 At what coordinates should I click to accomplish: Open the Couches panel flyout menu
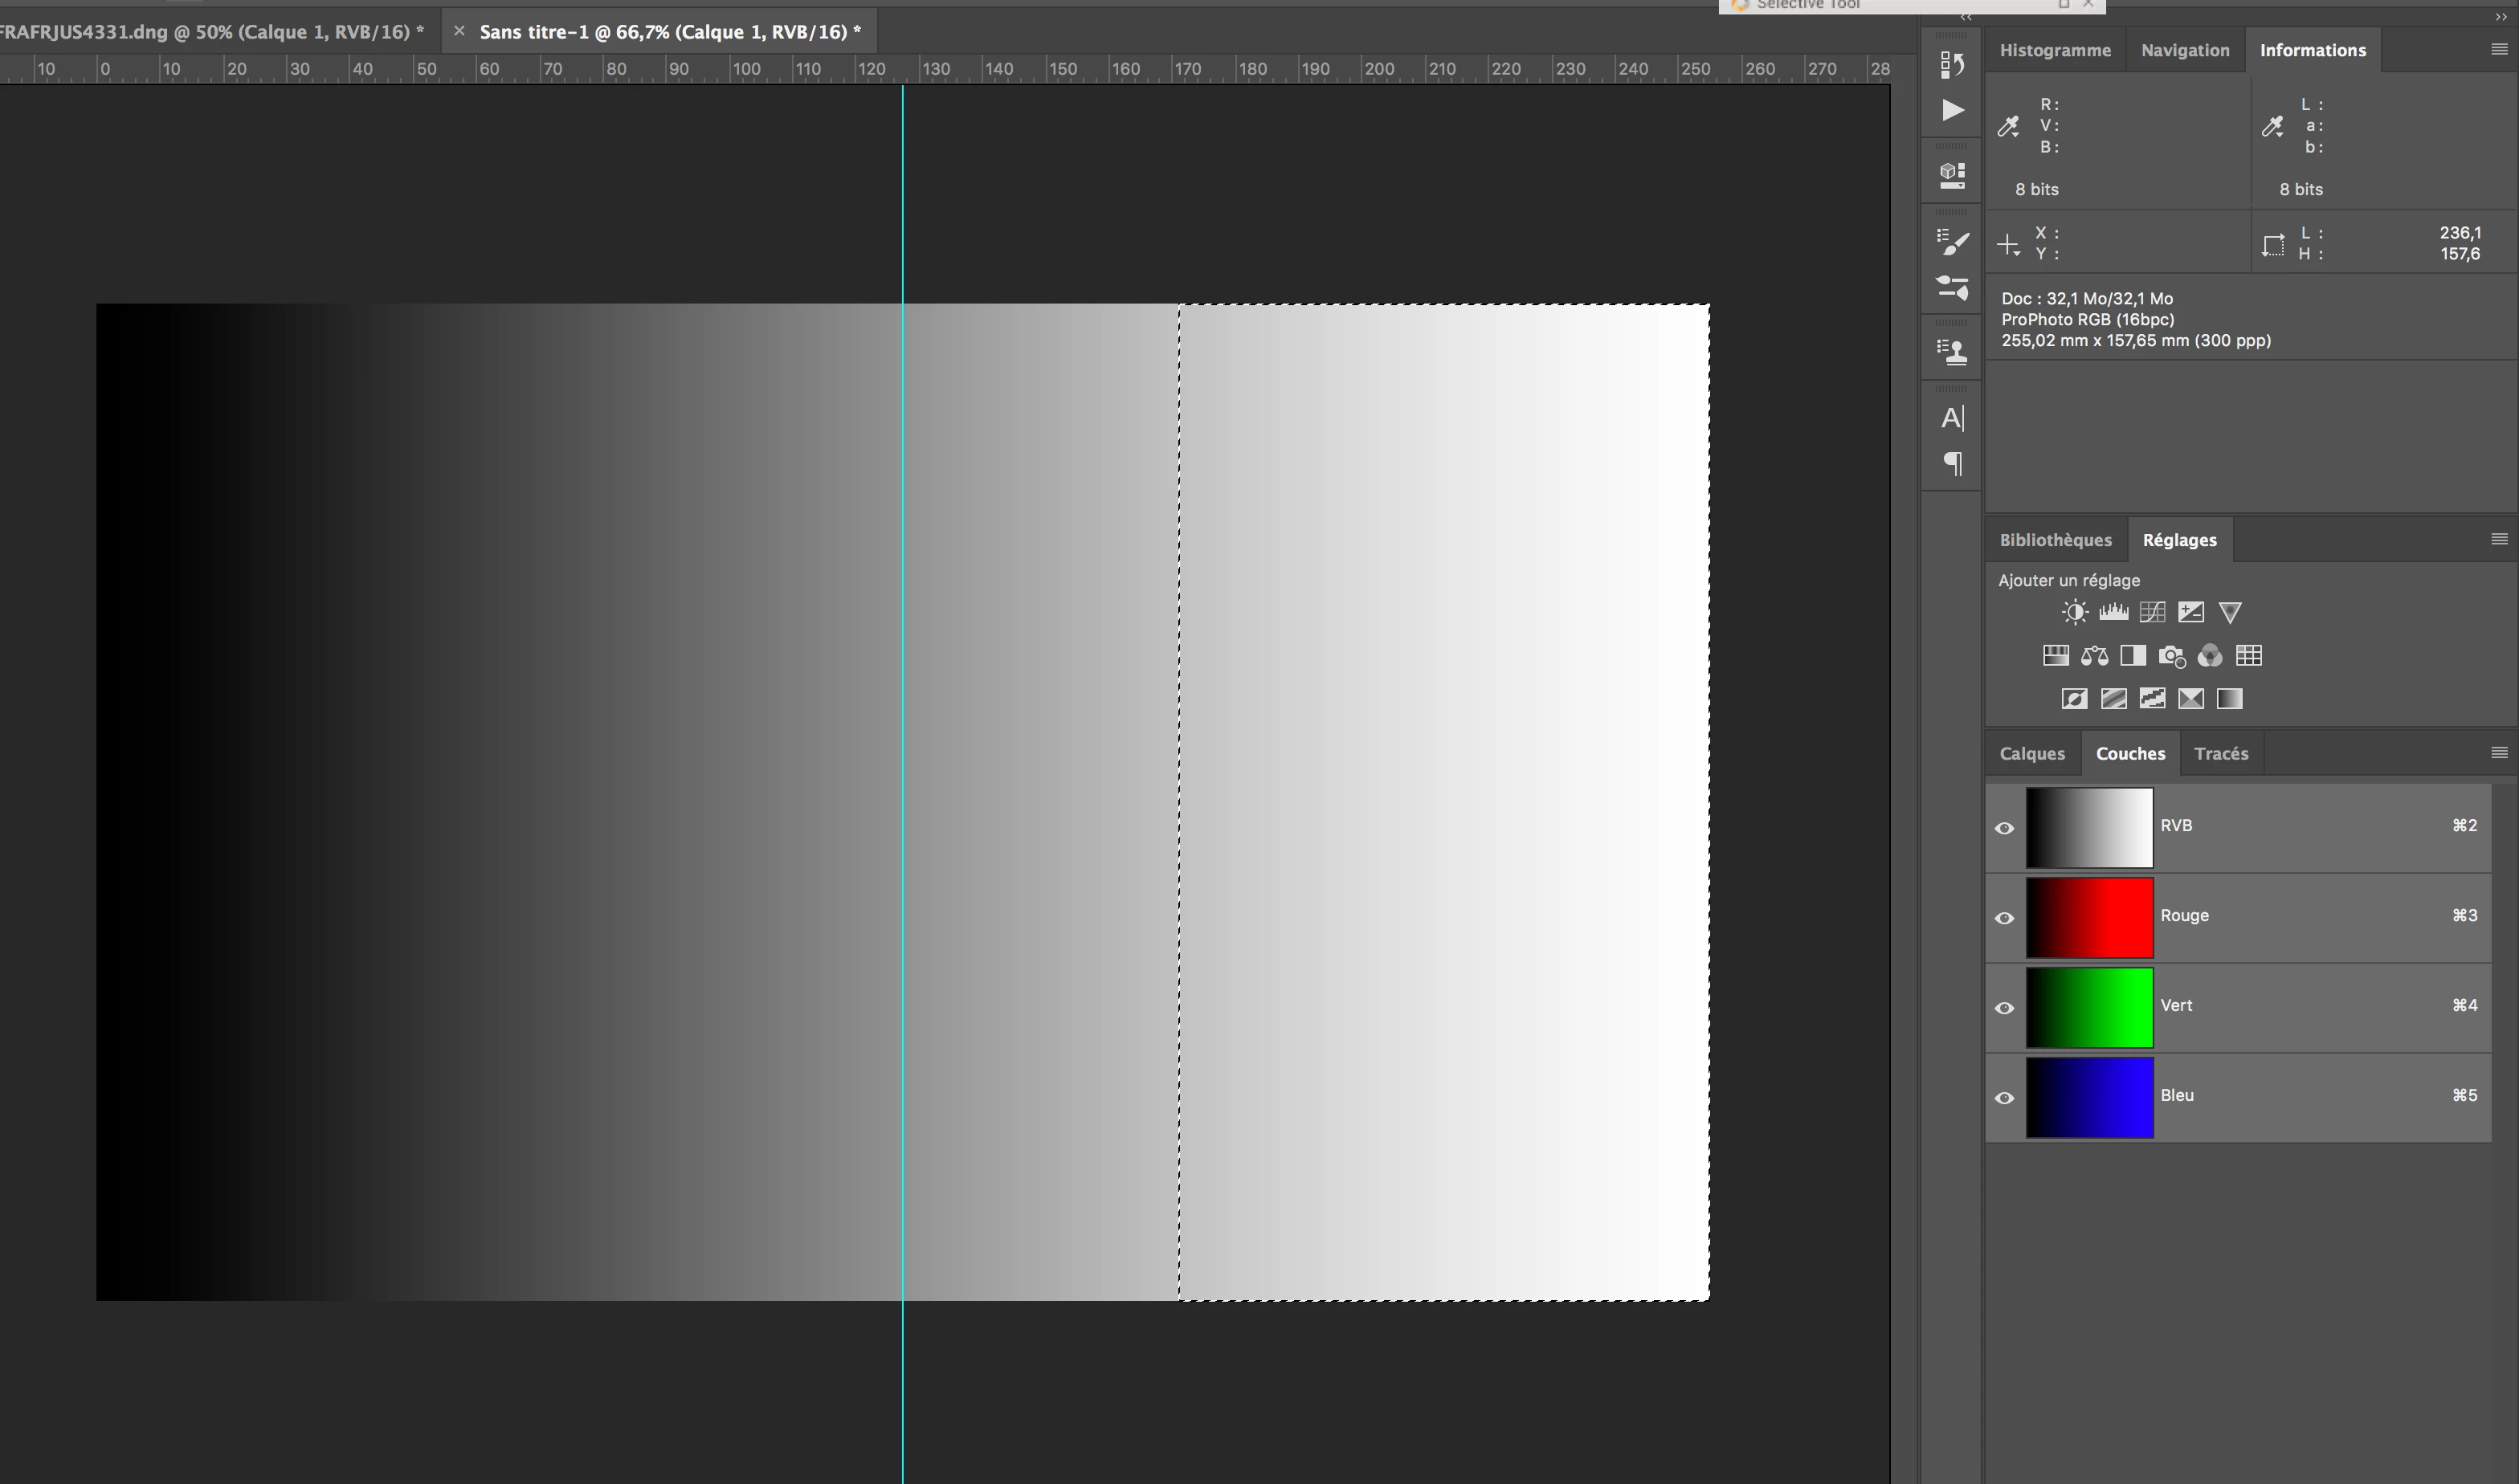coord(2498,753)
